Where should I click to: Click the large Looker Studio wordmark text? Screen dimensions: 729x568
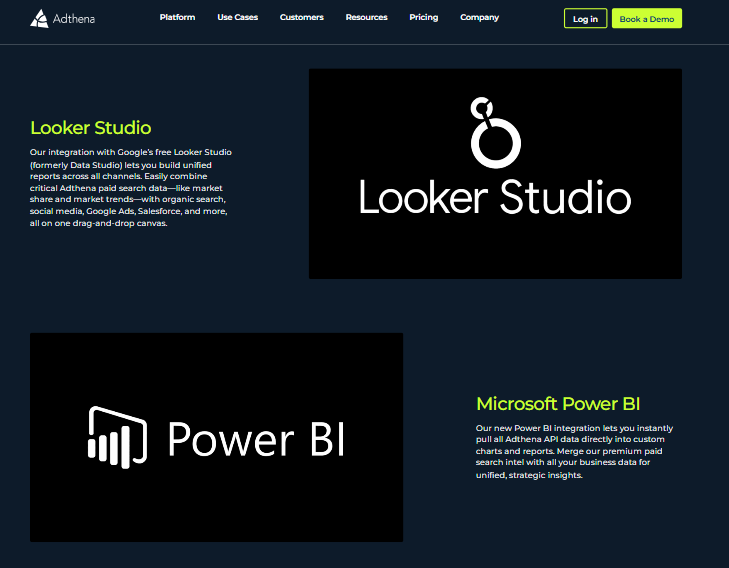495,197
